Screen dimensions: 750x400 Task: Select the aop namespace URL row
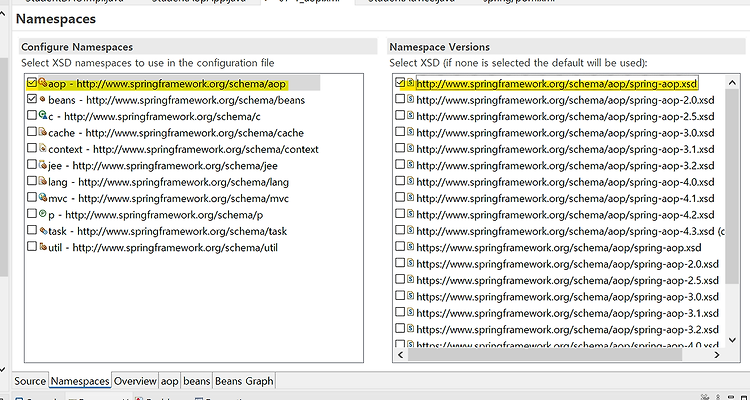(173, 84)
